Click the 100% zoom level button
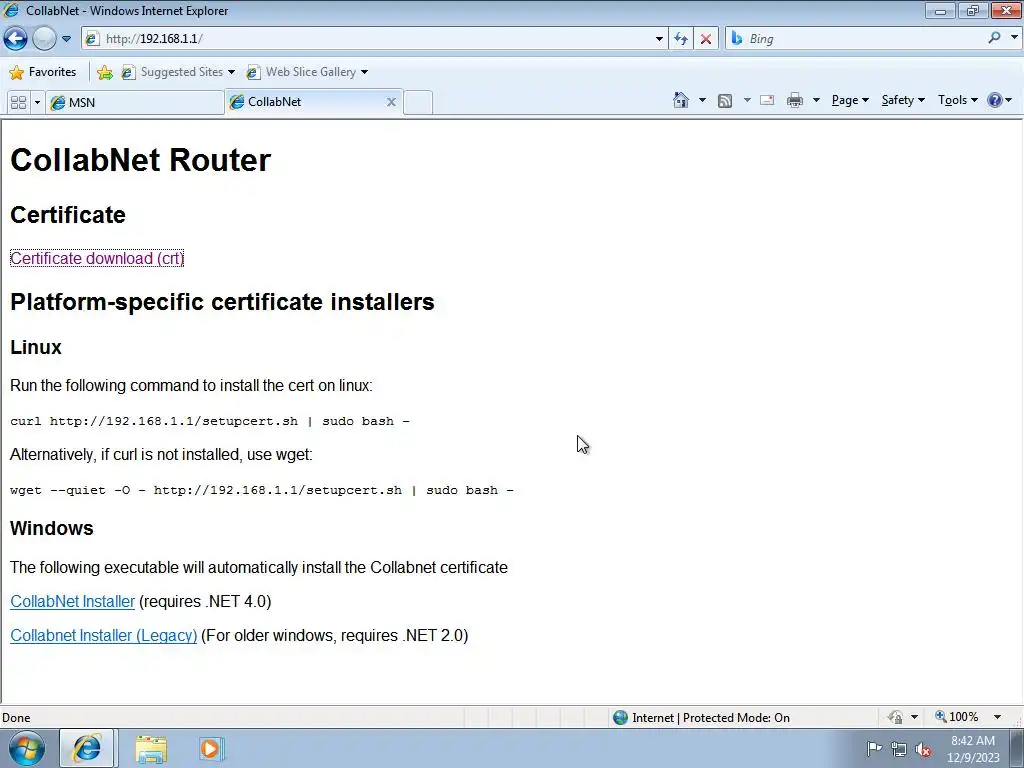This screenshot has height=768, width=1024. [957, 717]
